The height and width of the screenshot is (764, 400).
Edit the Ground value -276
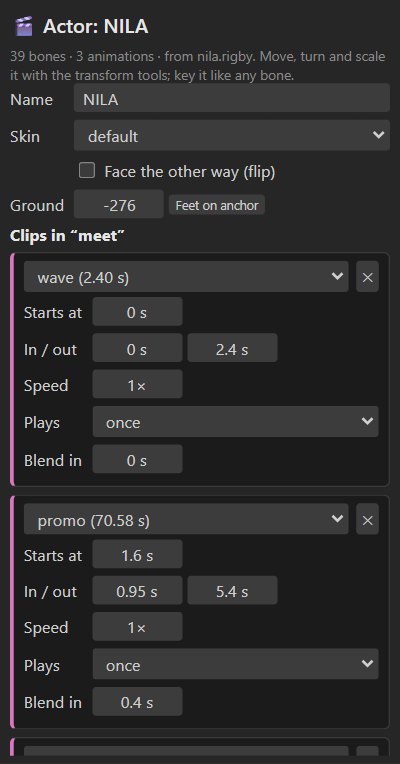119,205
